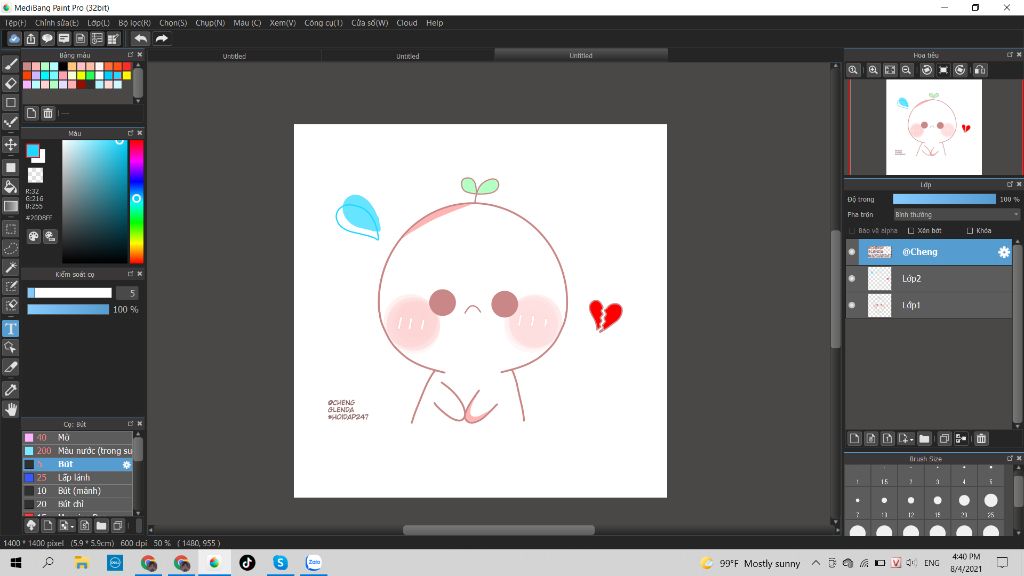This screenshot has width=1024, height=576.
Task: Click rotate right icon in navigator panel
Action: (x=960, y=70)
